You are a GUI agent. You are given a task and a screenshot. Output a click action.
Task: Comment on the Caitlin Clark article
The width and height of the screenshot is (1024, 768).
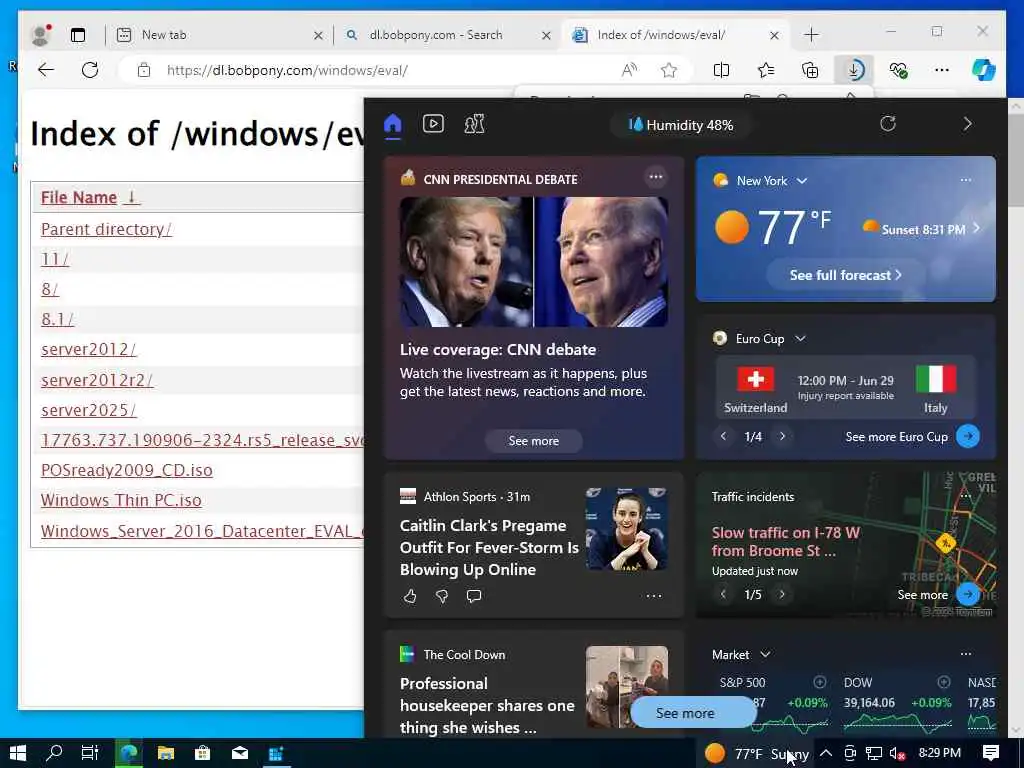point(474,596)
